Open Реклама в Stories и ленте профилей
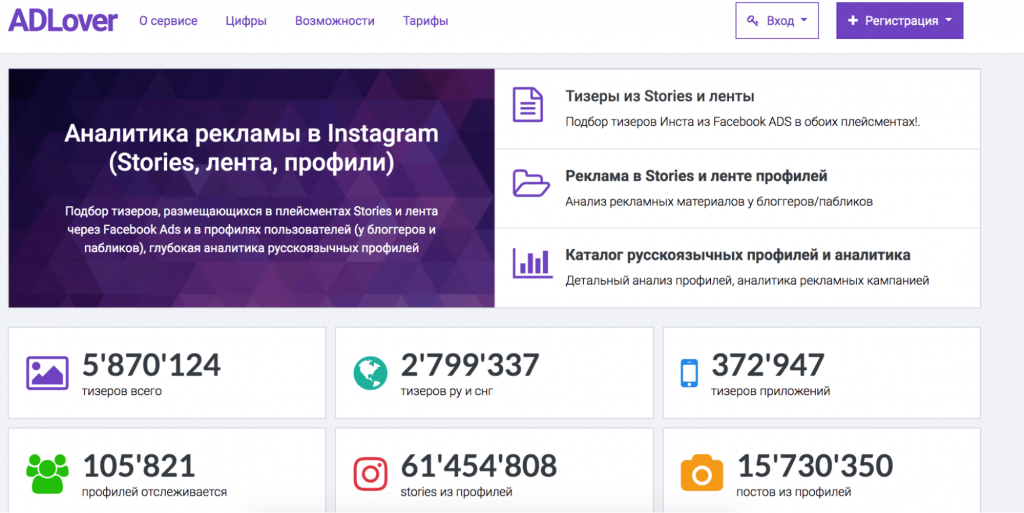This screenshot has width=1024, height=513. click(x=696, y=176)
